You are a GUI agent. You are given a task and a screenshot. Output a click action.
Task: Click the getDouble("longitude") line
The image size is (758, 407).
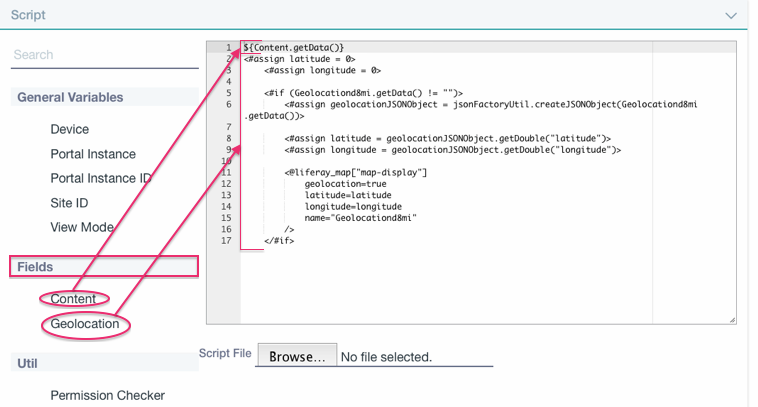(452, 150)
